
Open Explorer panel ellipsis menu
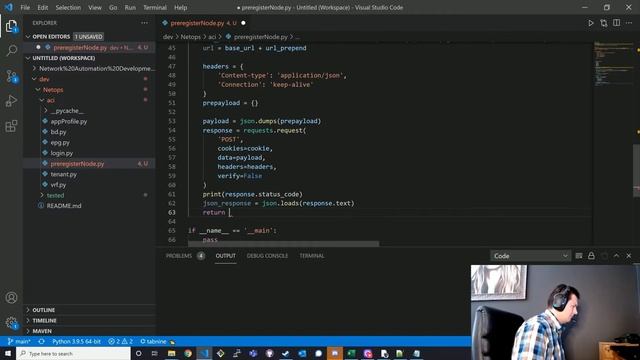click(144, 23)
